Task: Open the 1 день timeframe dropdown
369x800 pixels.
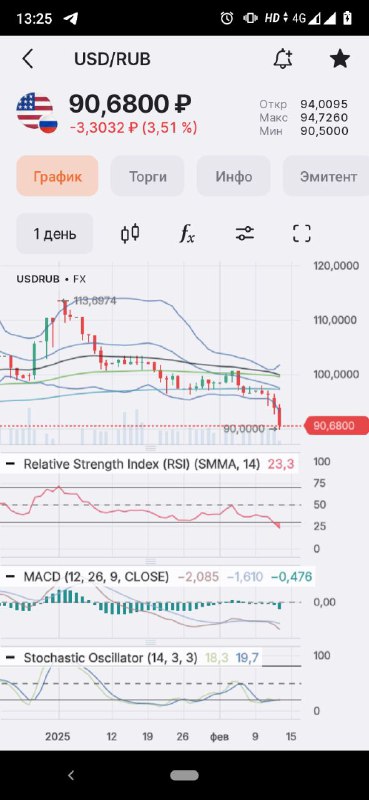Action: 55,234
